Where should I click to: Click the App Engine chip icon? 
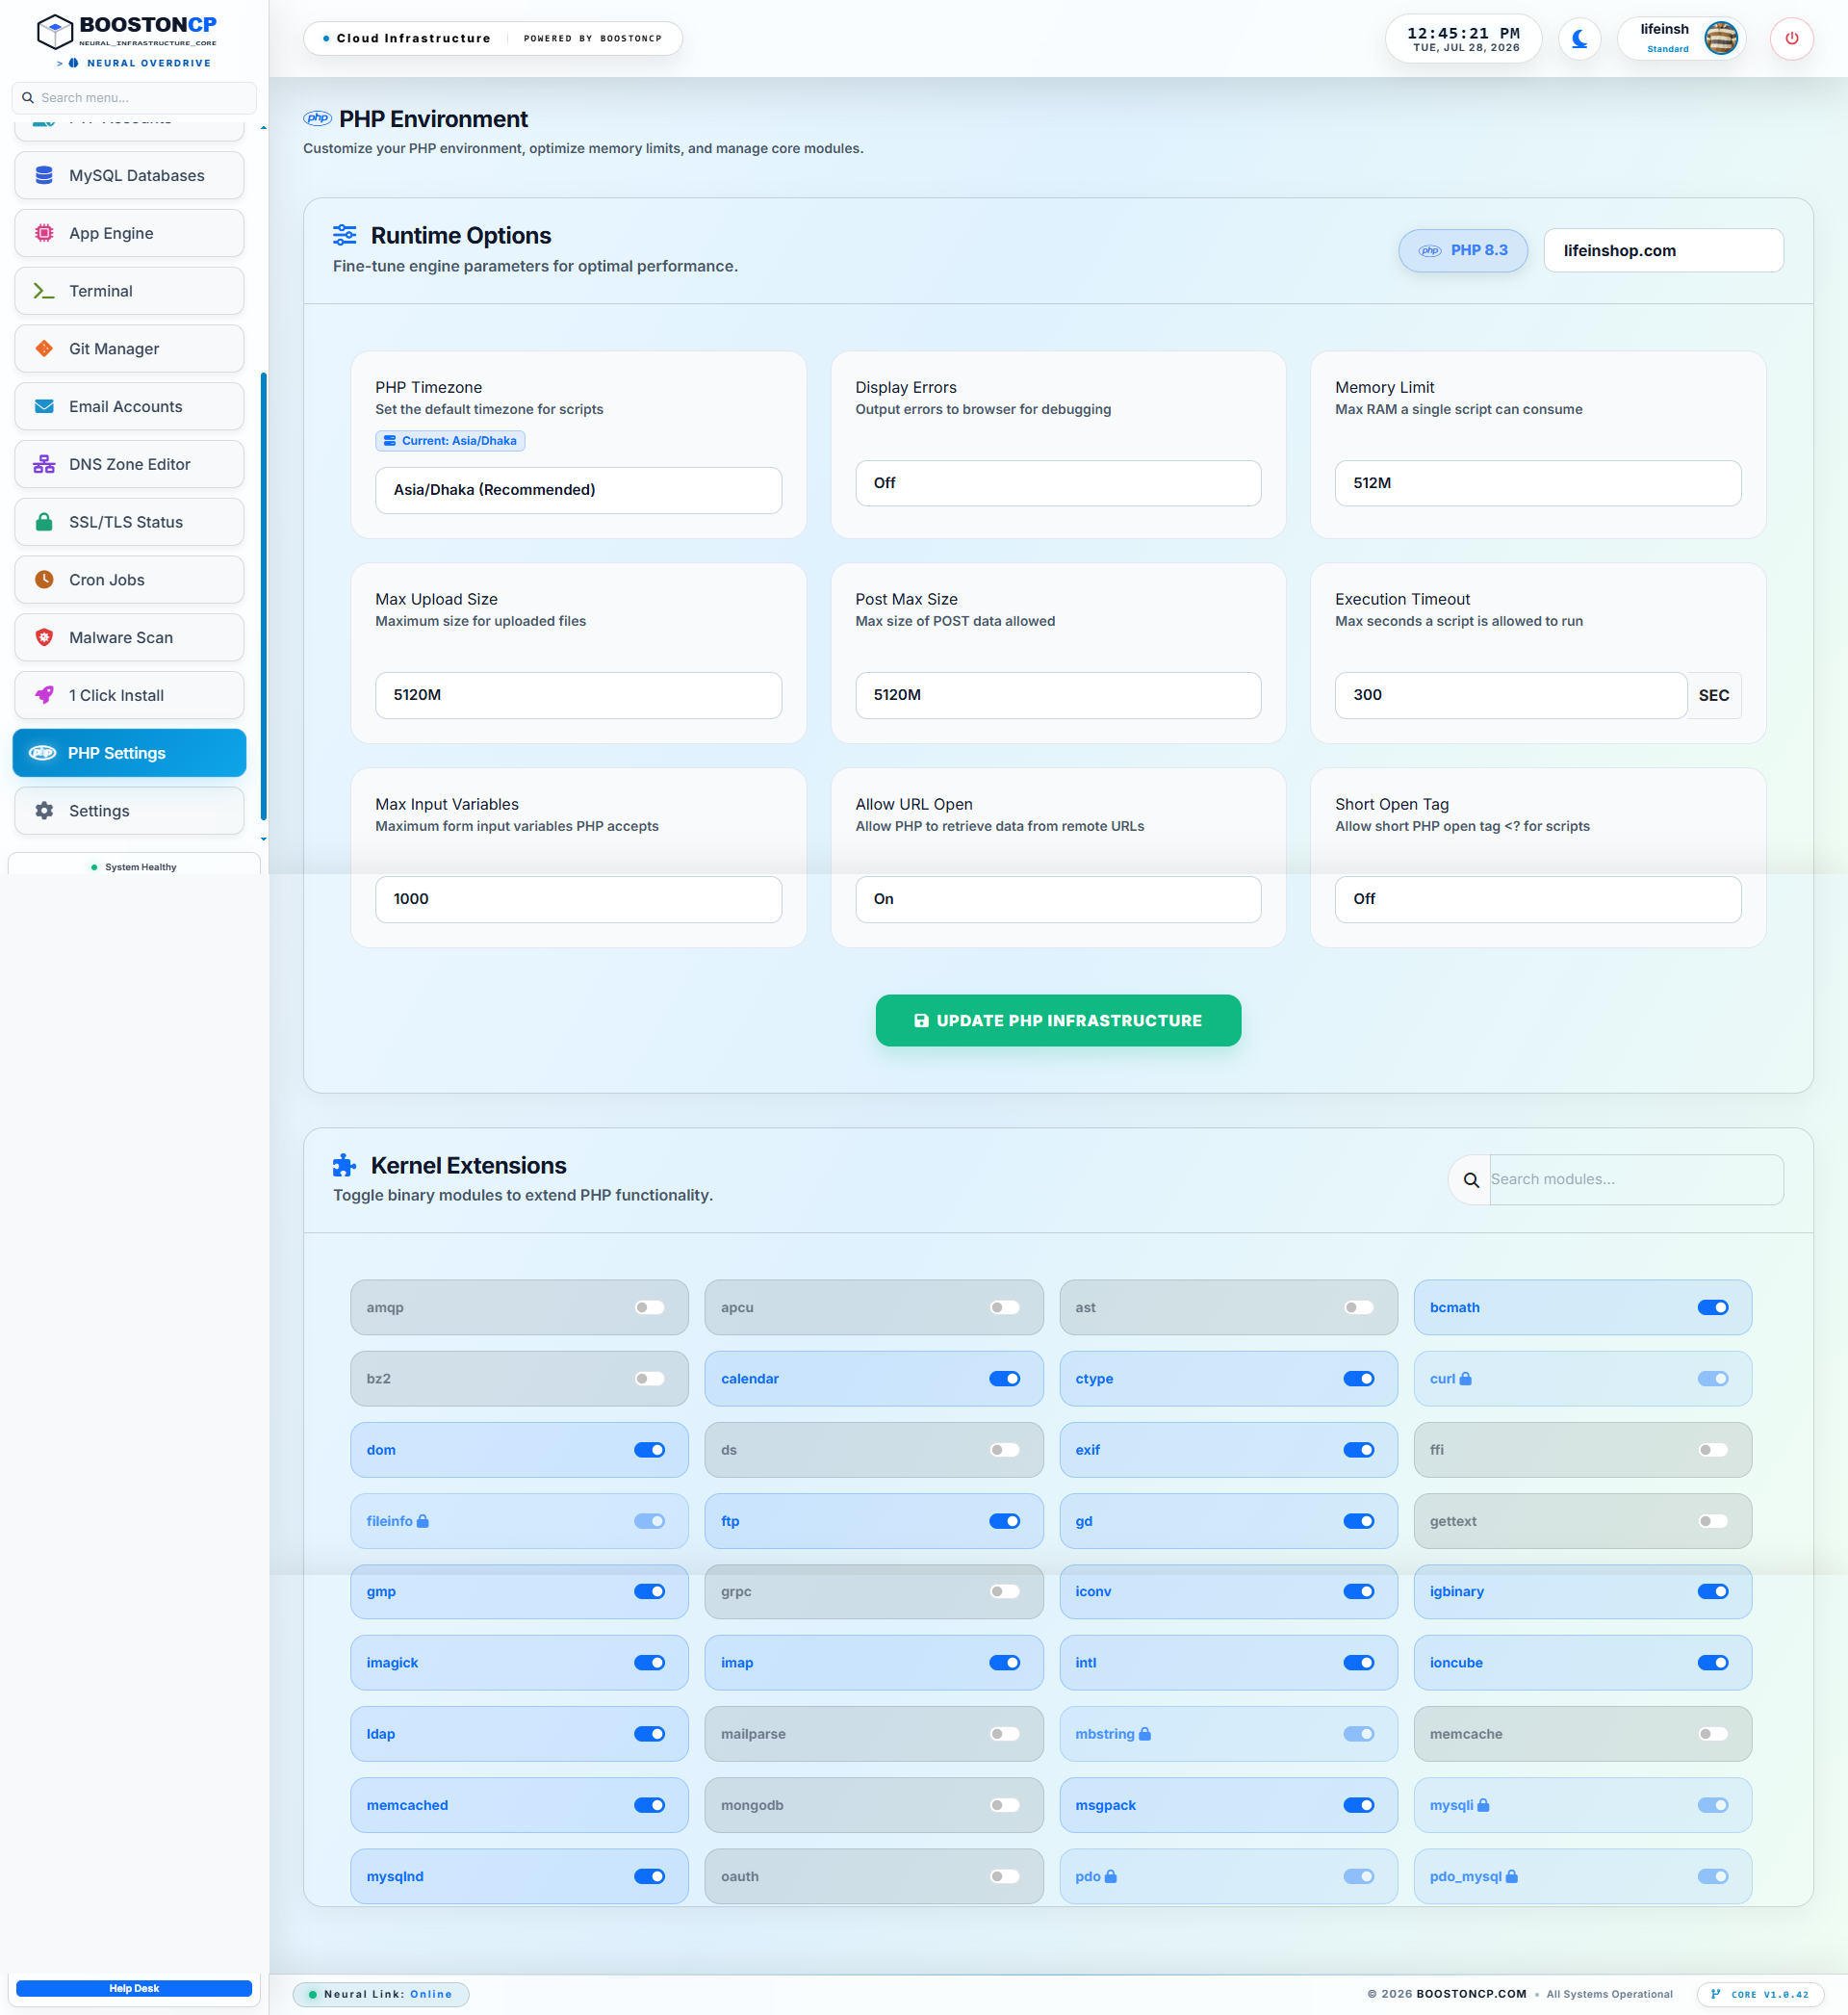(44, 233)
